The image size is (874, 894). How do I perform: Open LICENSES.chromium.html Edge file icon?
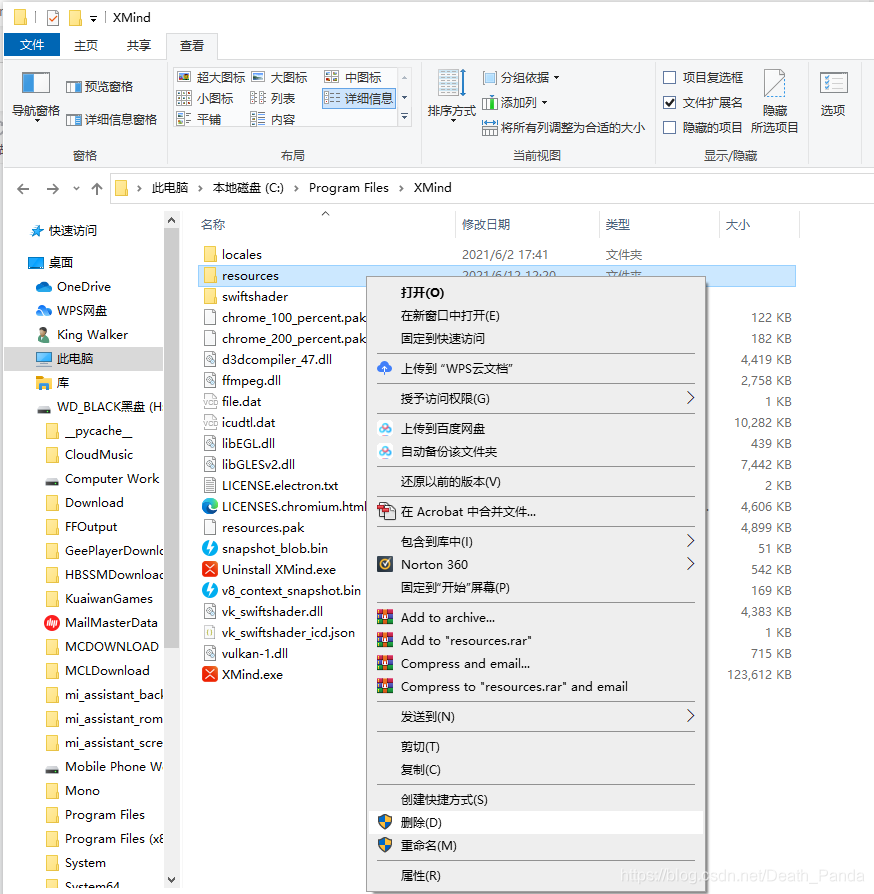coord(210,507)
